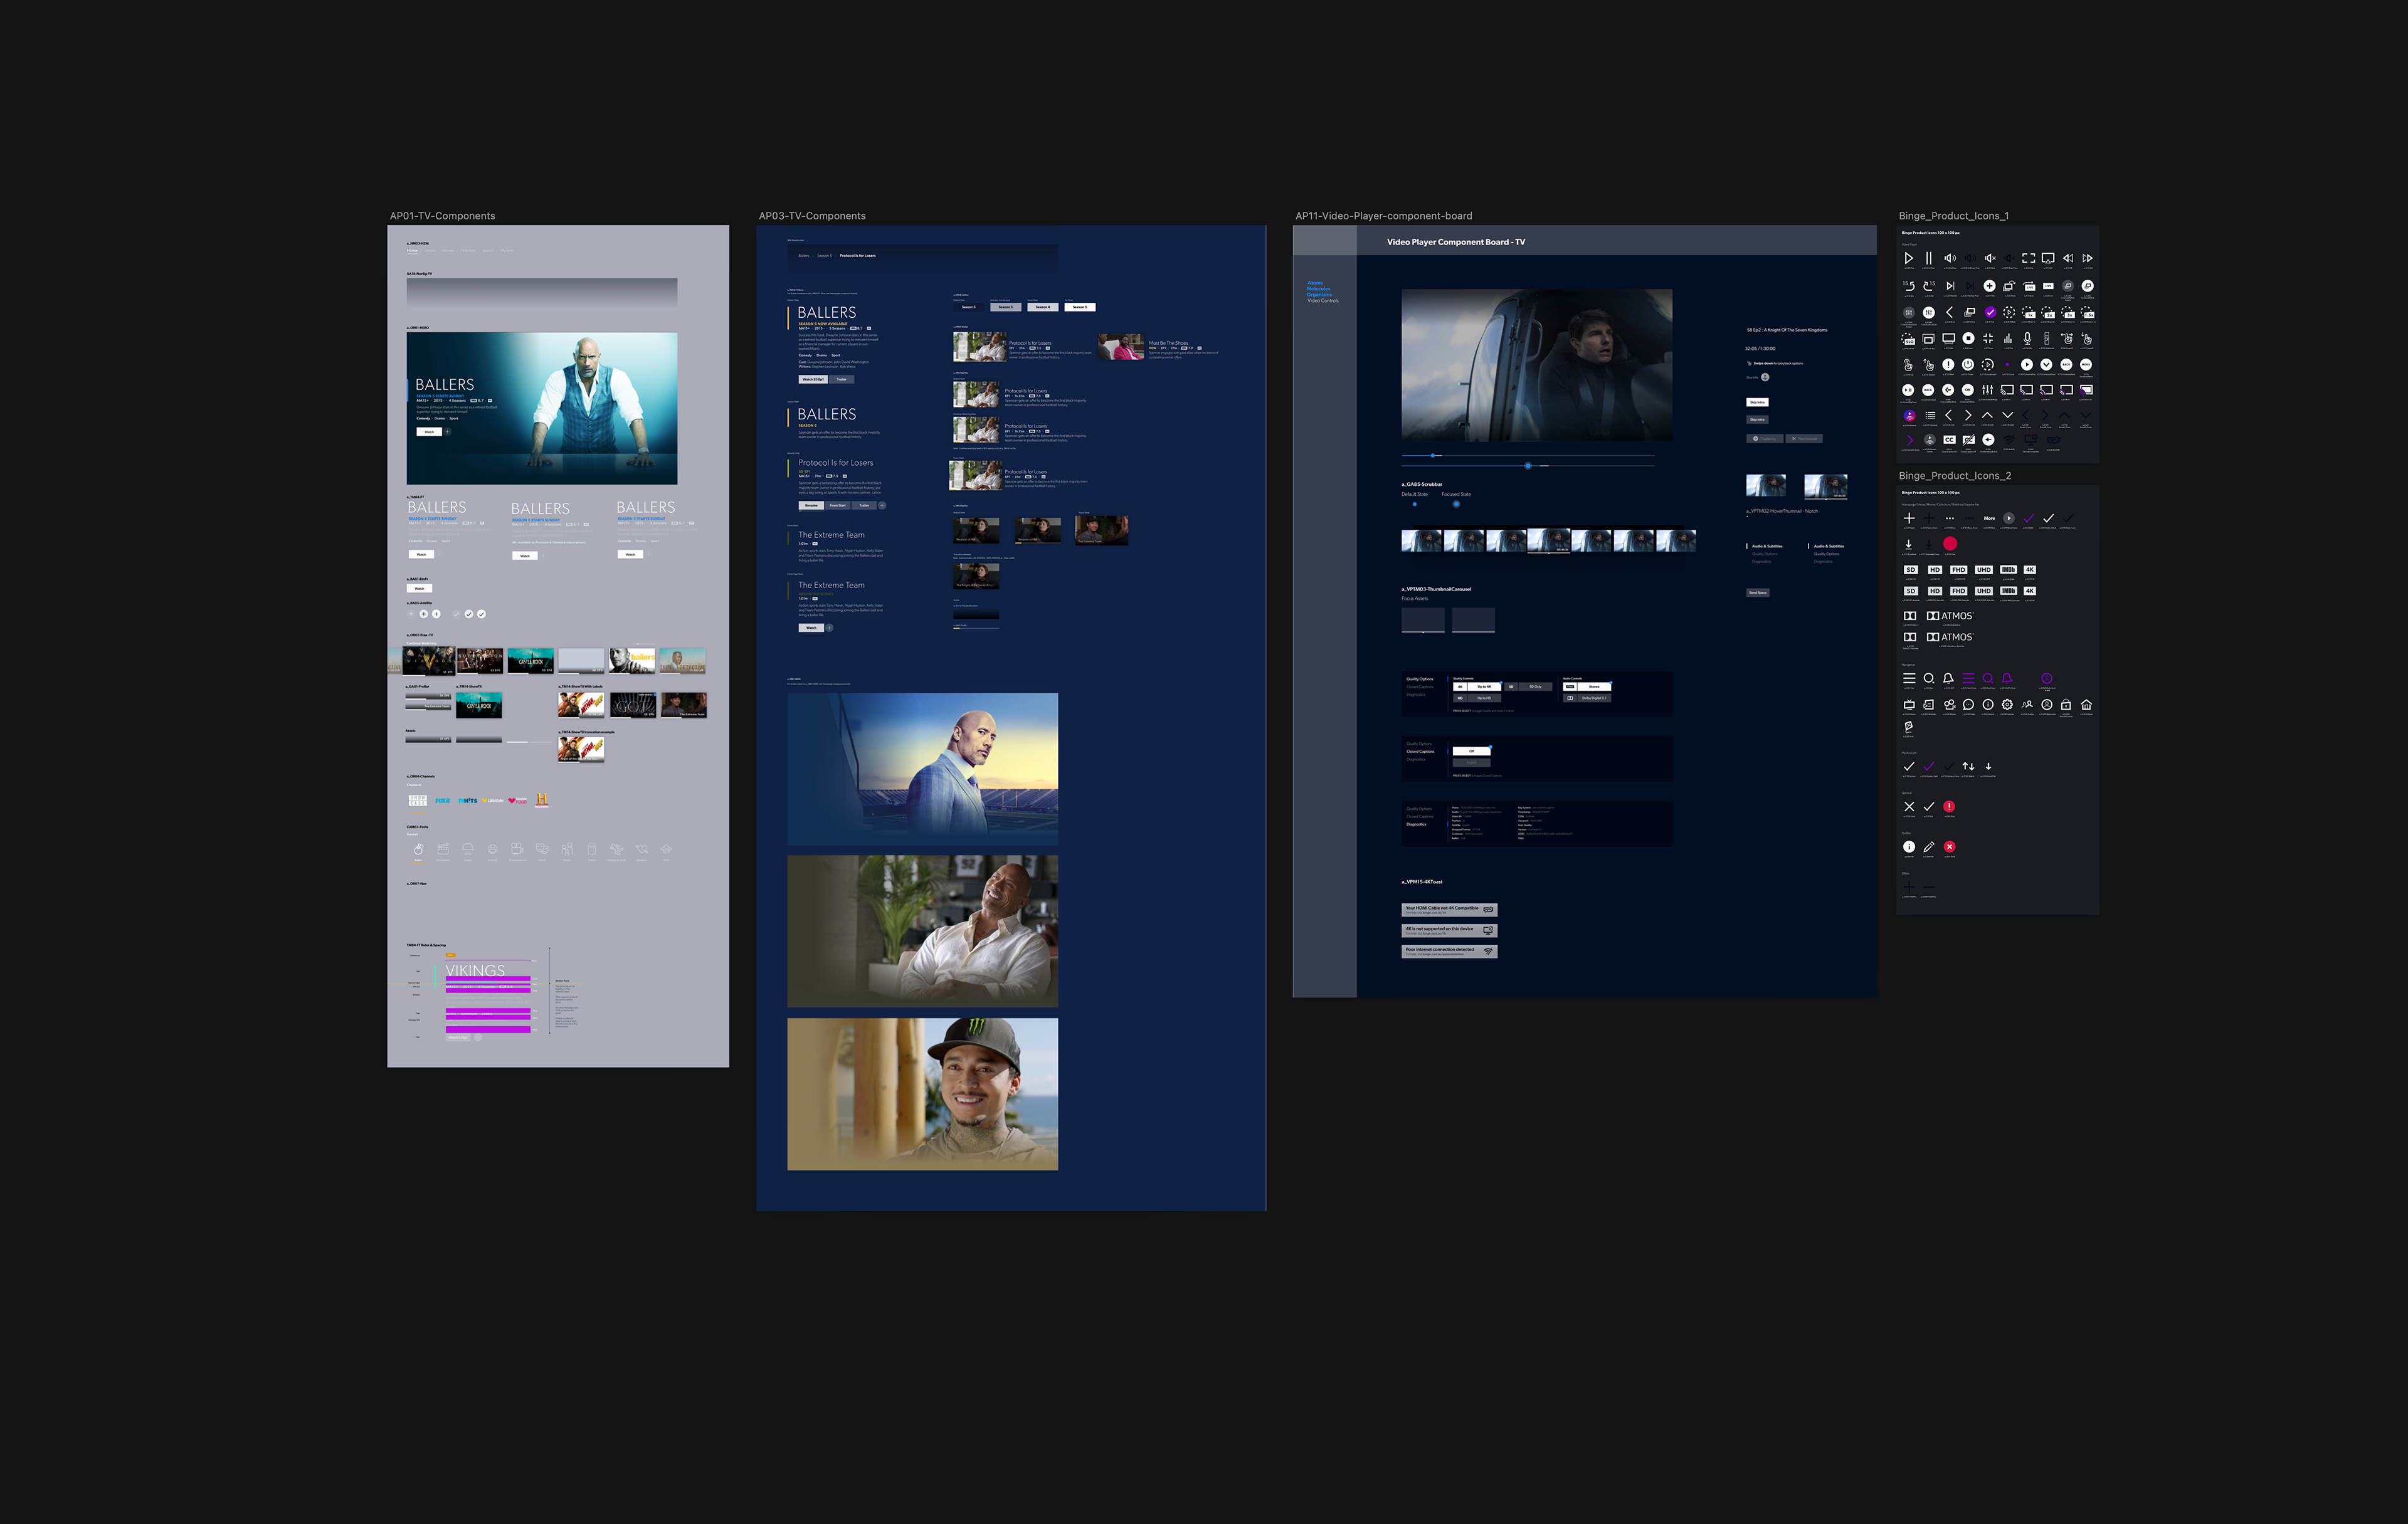Select the white magnifier search icon

(1929, 678)
